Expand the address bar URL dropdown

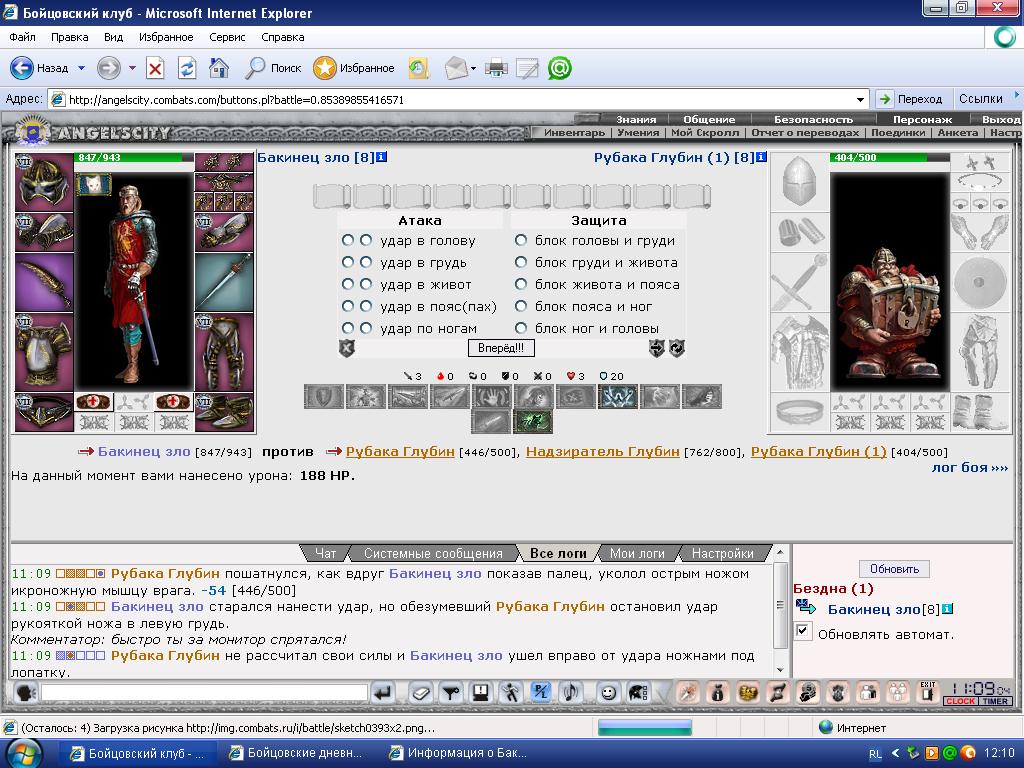click(x=860, y=100)
